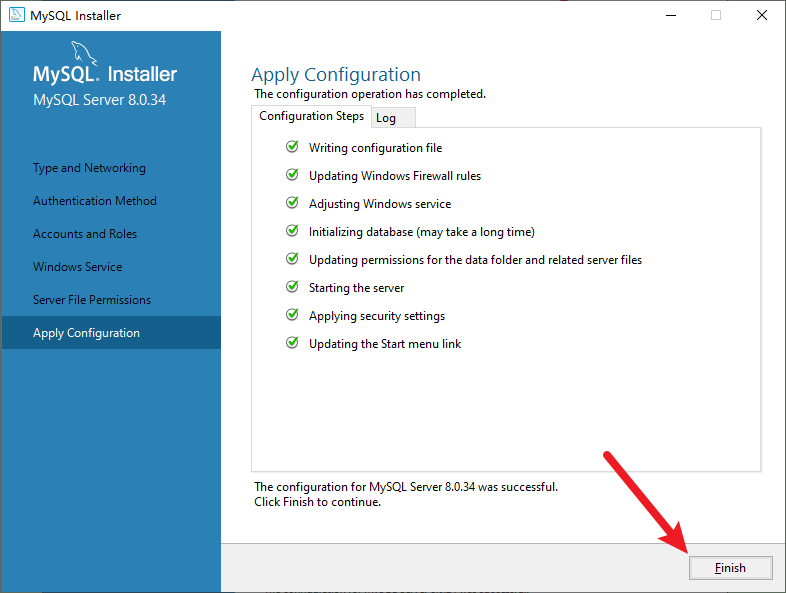Click the Finish button
The height and width of the screenshot is (593, 786).
coord(730,567)
